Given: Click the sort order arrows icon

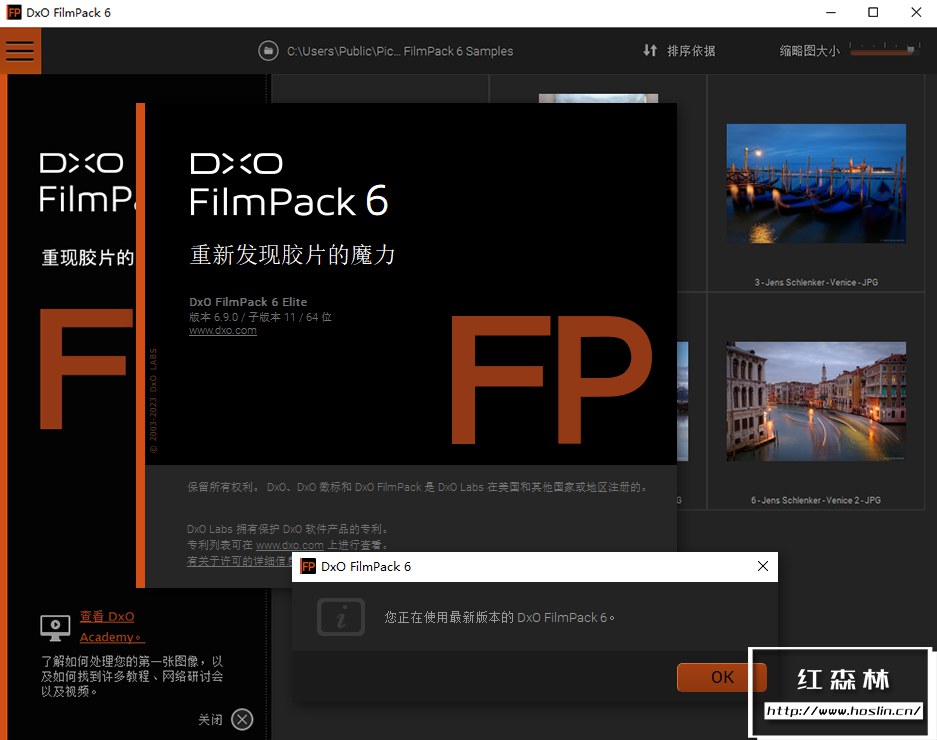Looking at the screenshot, I should click(x=650, y=51).
